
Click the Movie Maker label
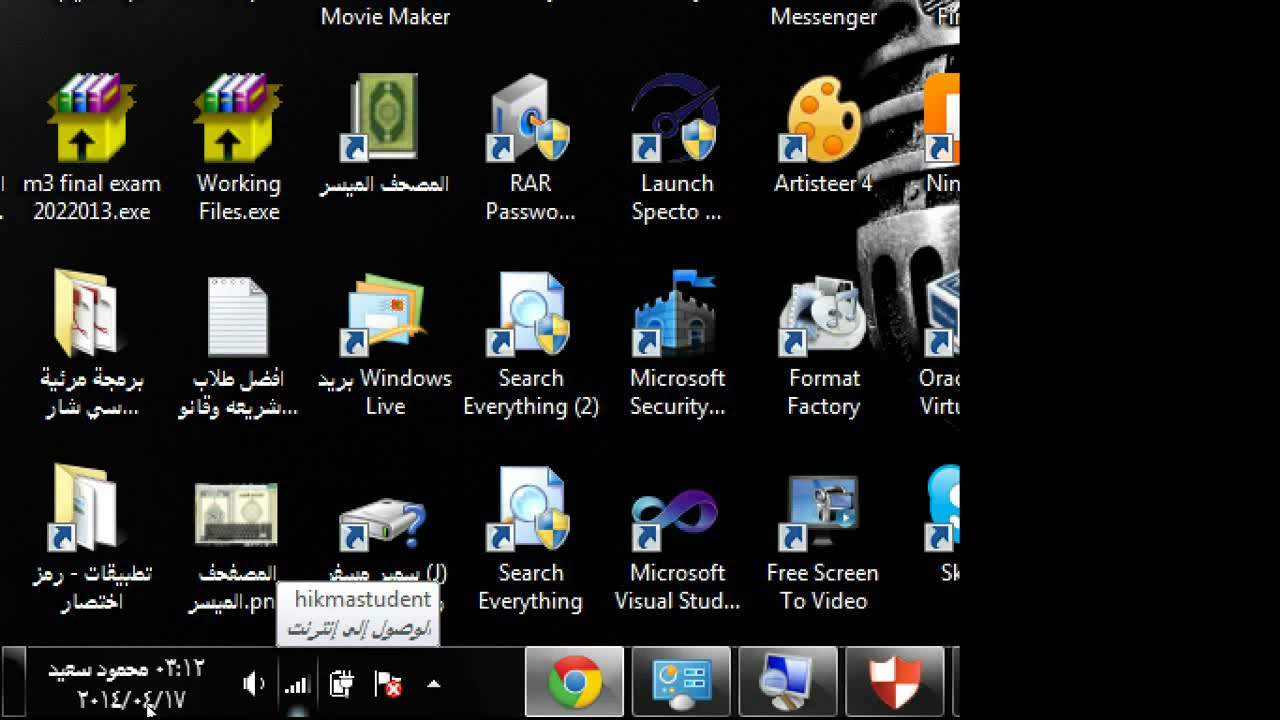tap(385, 16)
